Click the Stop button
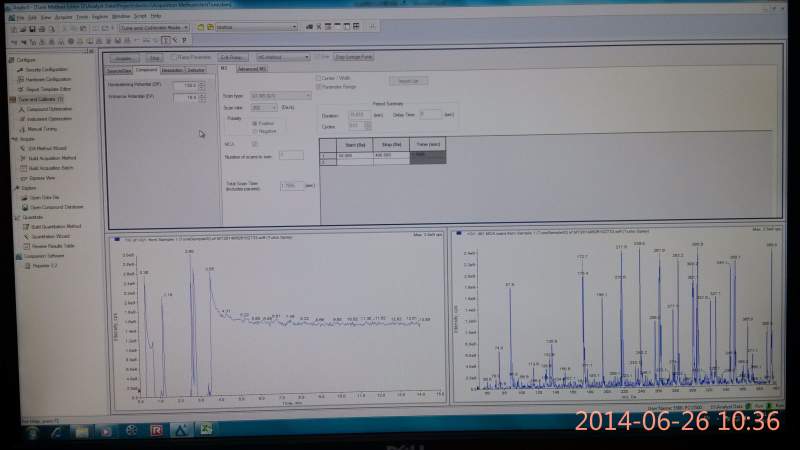This screenshot has width=800, height=450. [154, 58]
